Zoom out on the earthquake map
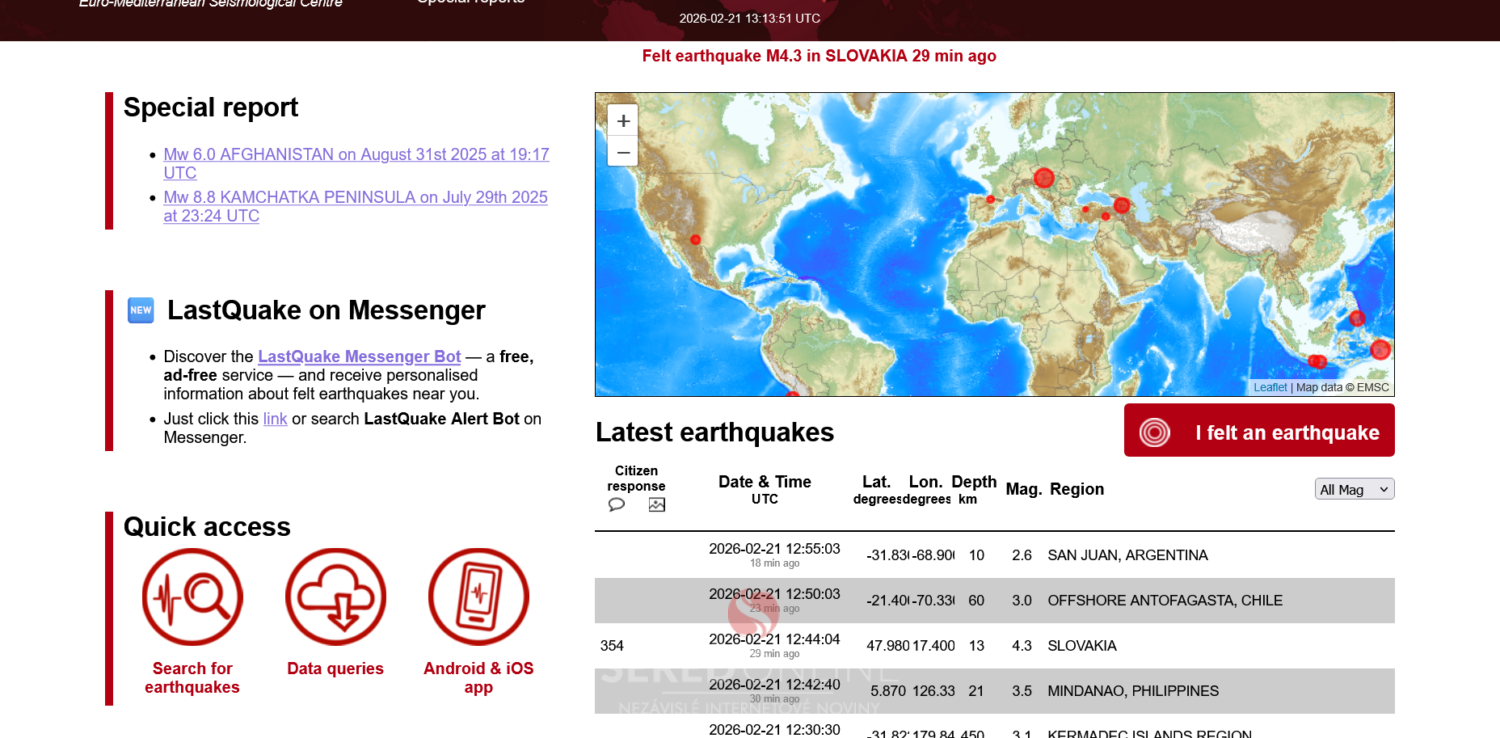Screen dimensions: 1500x738 click(622, 152)
